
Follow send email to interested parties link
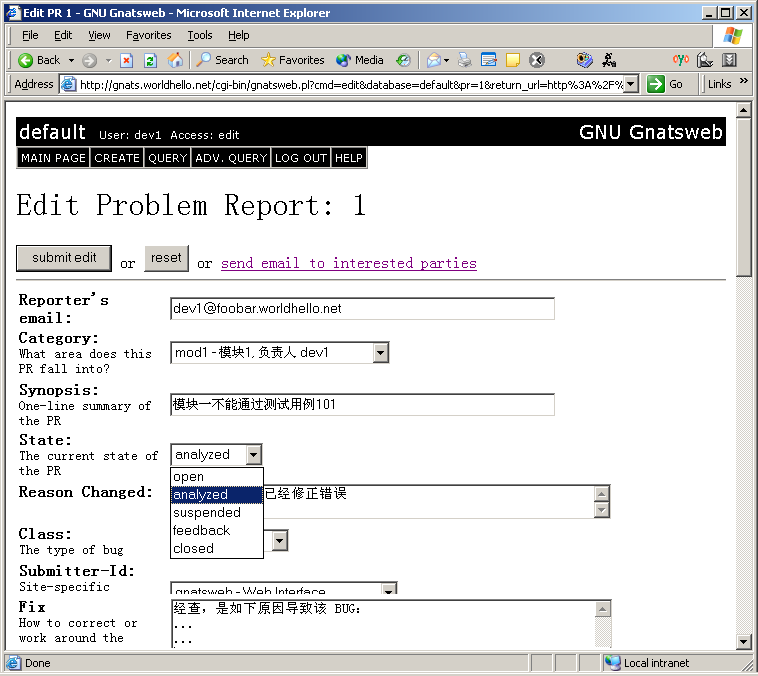(349, 263)
